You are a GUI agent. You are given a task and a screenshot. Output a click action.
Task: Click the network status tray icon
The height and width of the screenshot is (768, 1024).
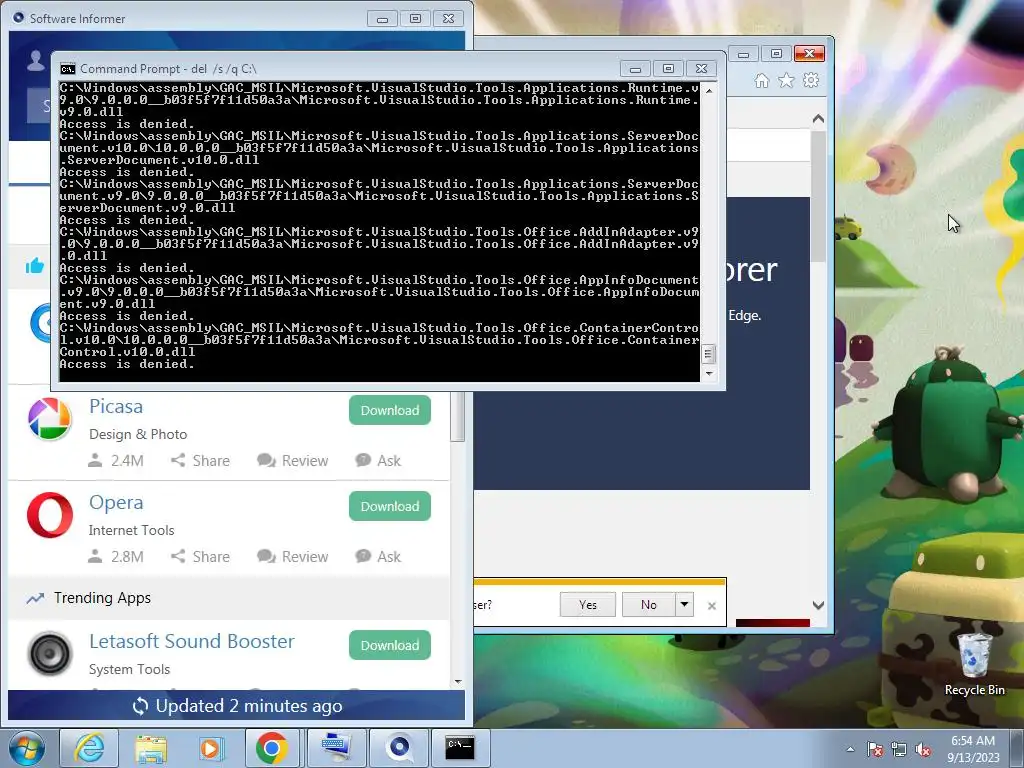click(899, 750)
